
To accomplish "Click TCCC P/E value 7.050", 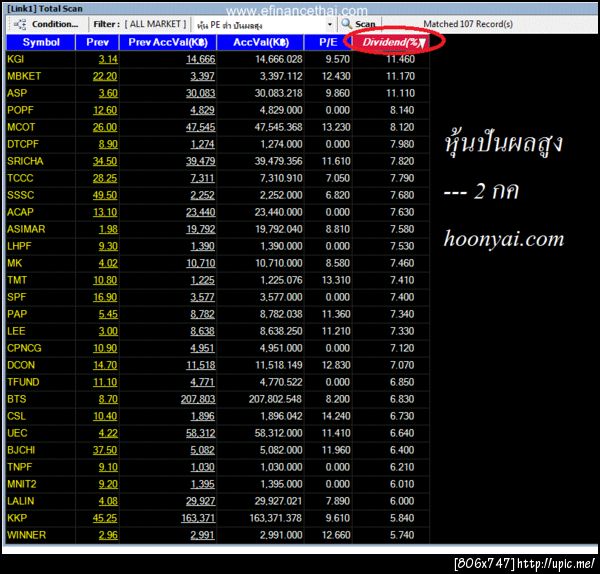I will 338,178.
